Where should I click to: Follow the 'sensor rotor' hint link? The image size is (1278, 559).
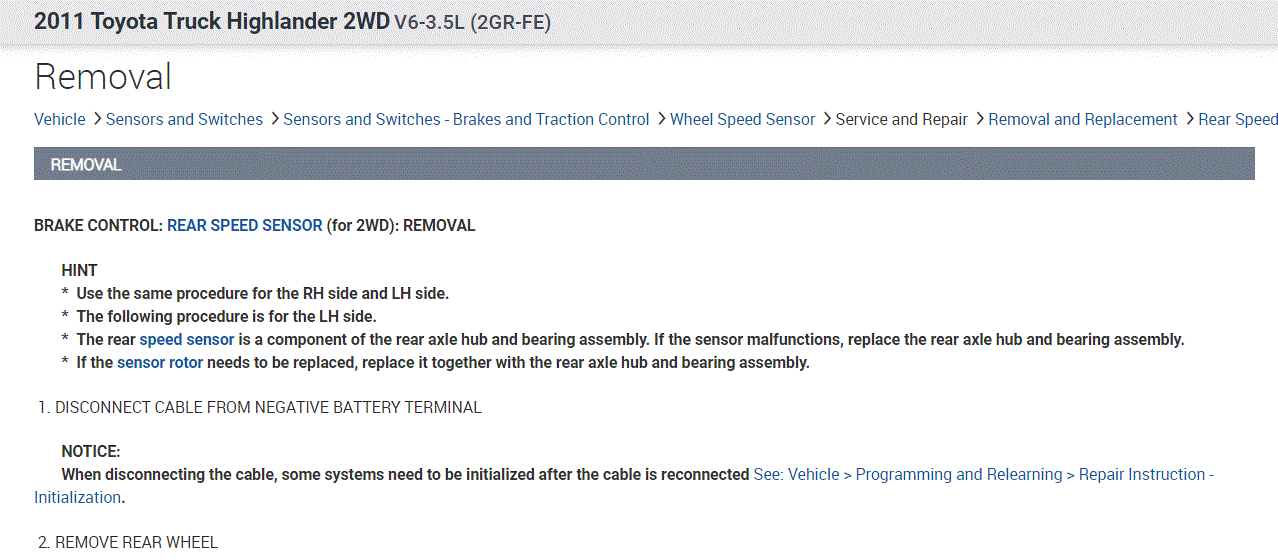coord(160,362)
